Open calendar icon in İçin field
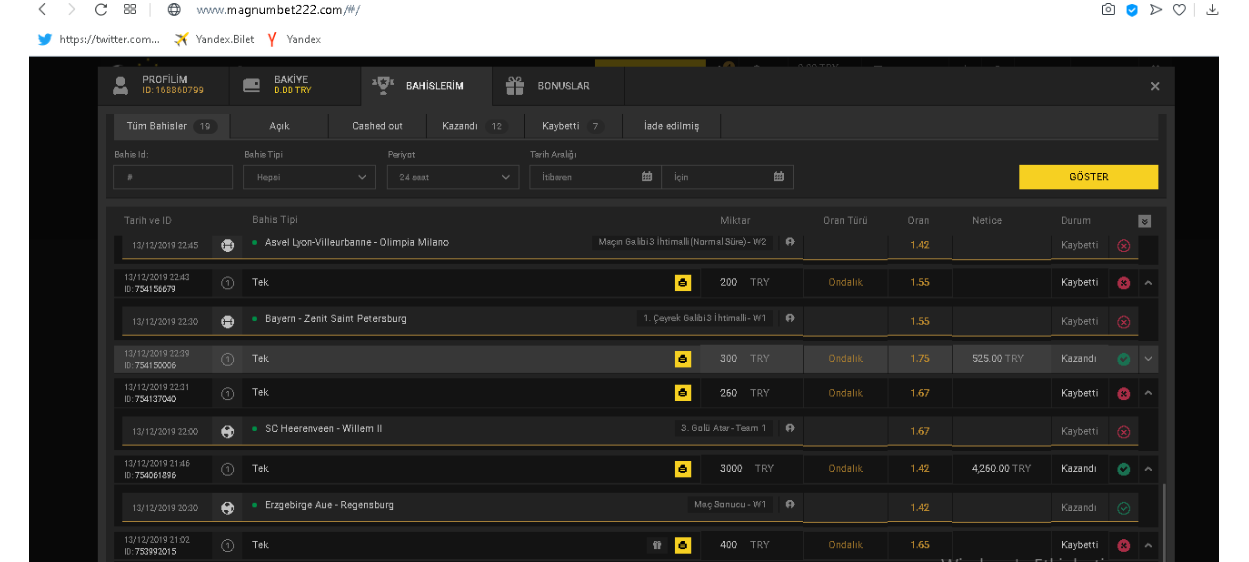The image size is (1249, 562). 779,177
